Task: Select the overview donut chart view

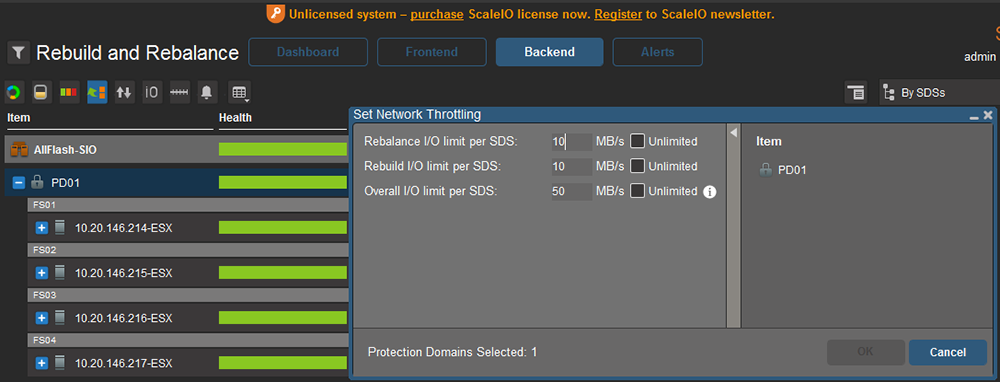Action: 14,92
